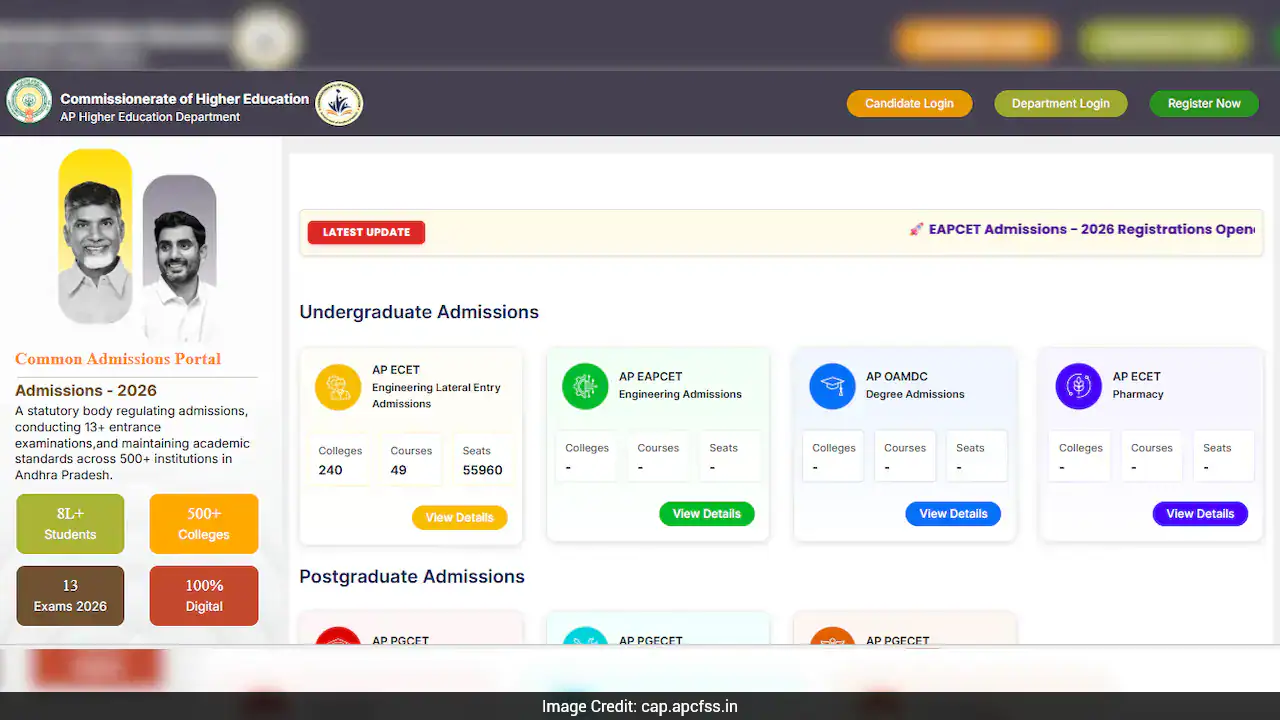Click the Undergraduate Admissions heading

(419, 312)
